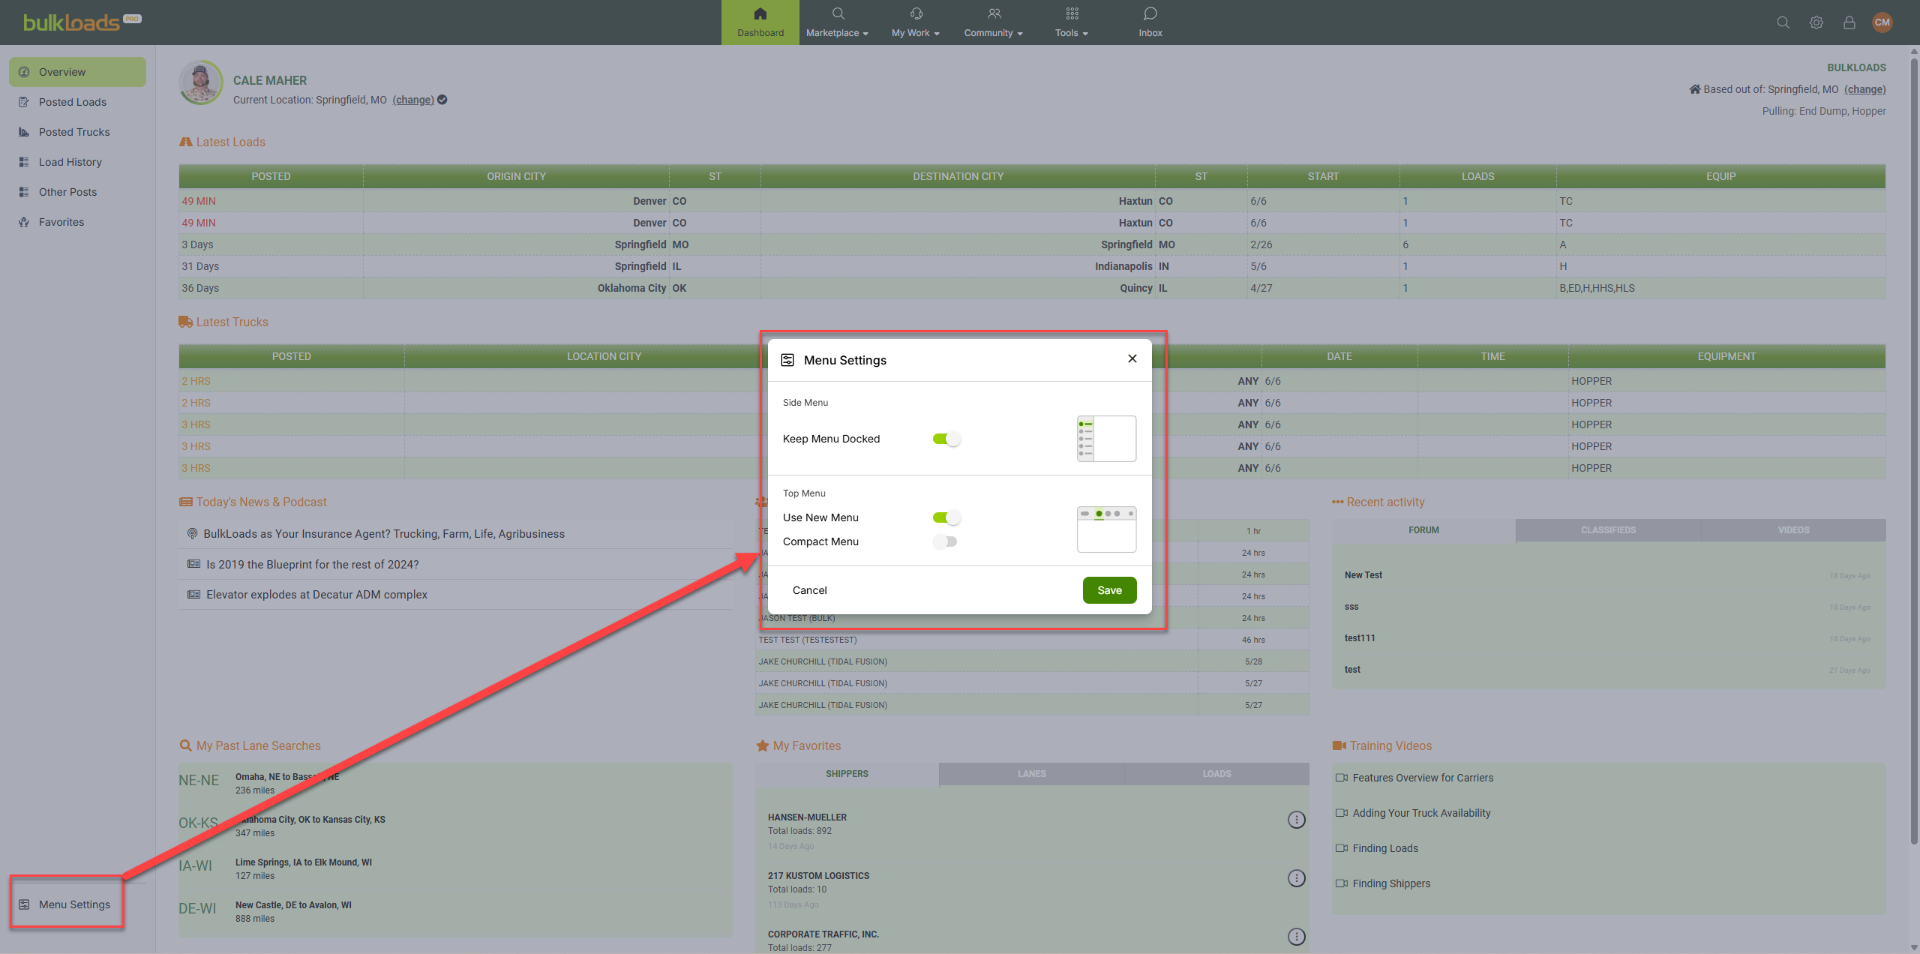
Task: Switch to Lanes tab in My Favorites
Action: [x=1031, y=774]
